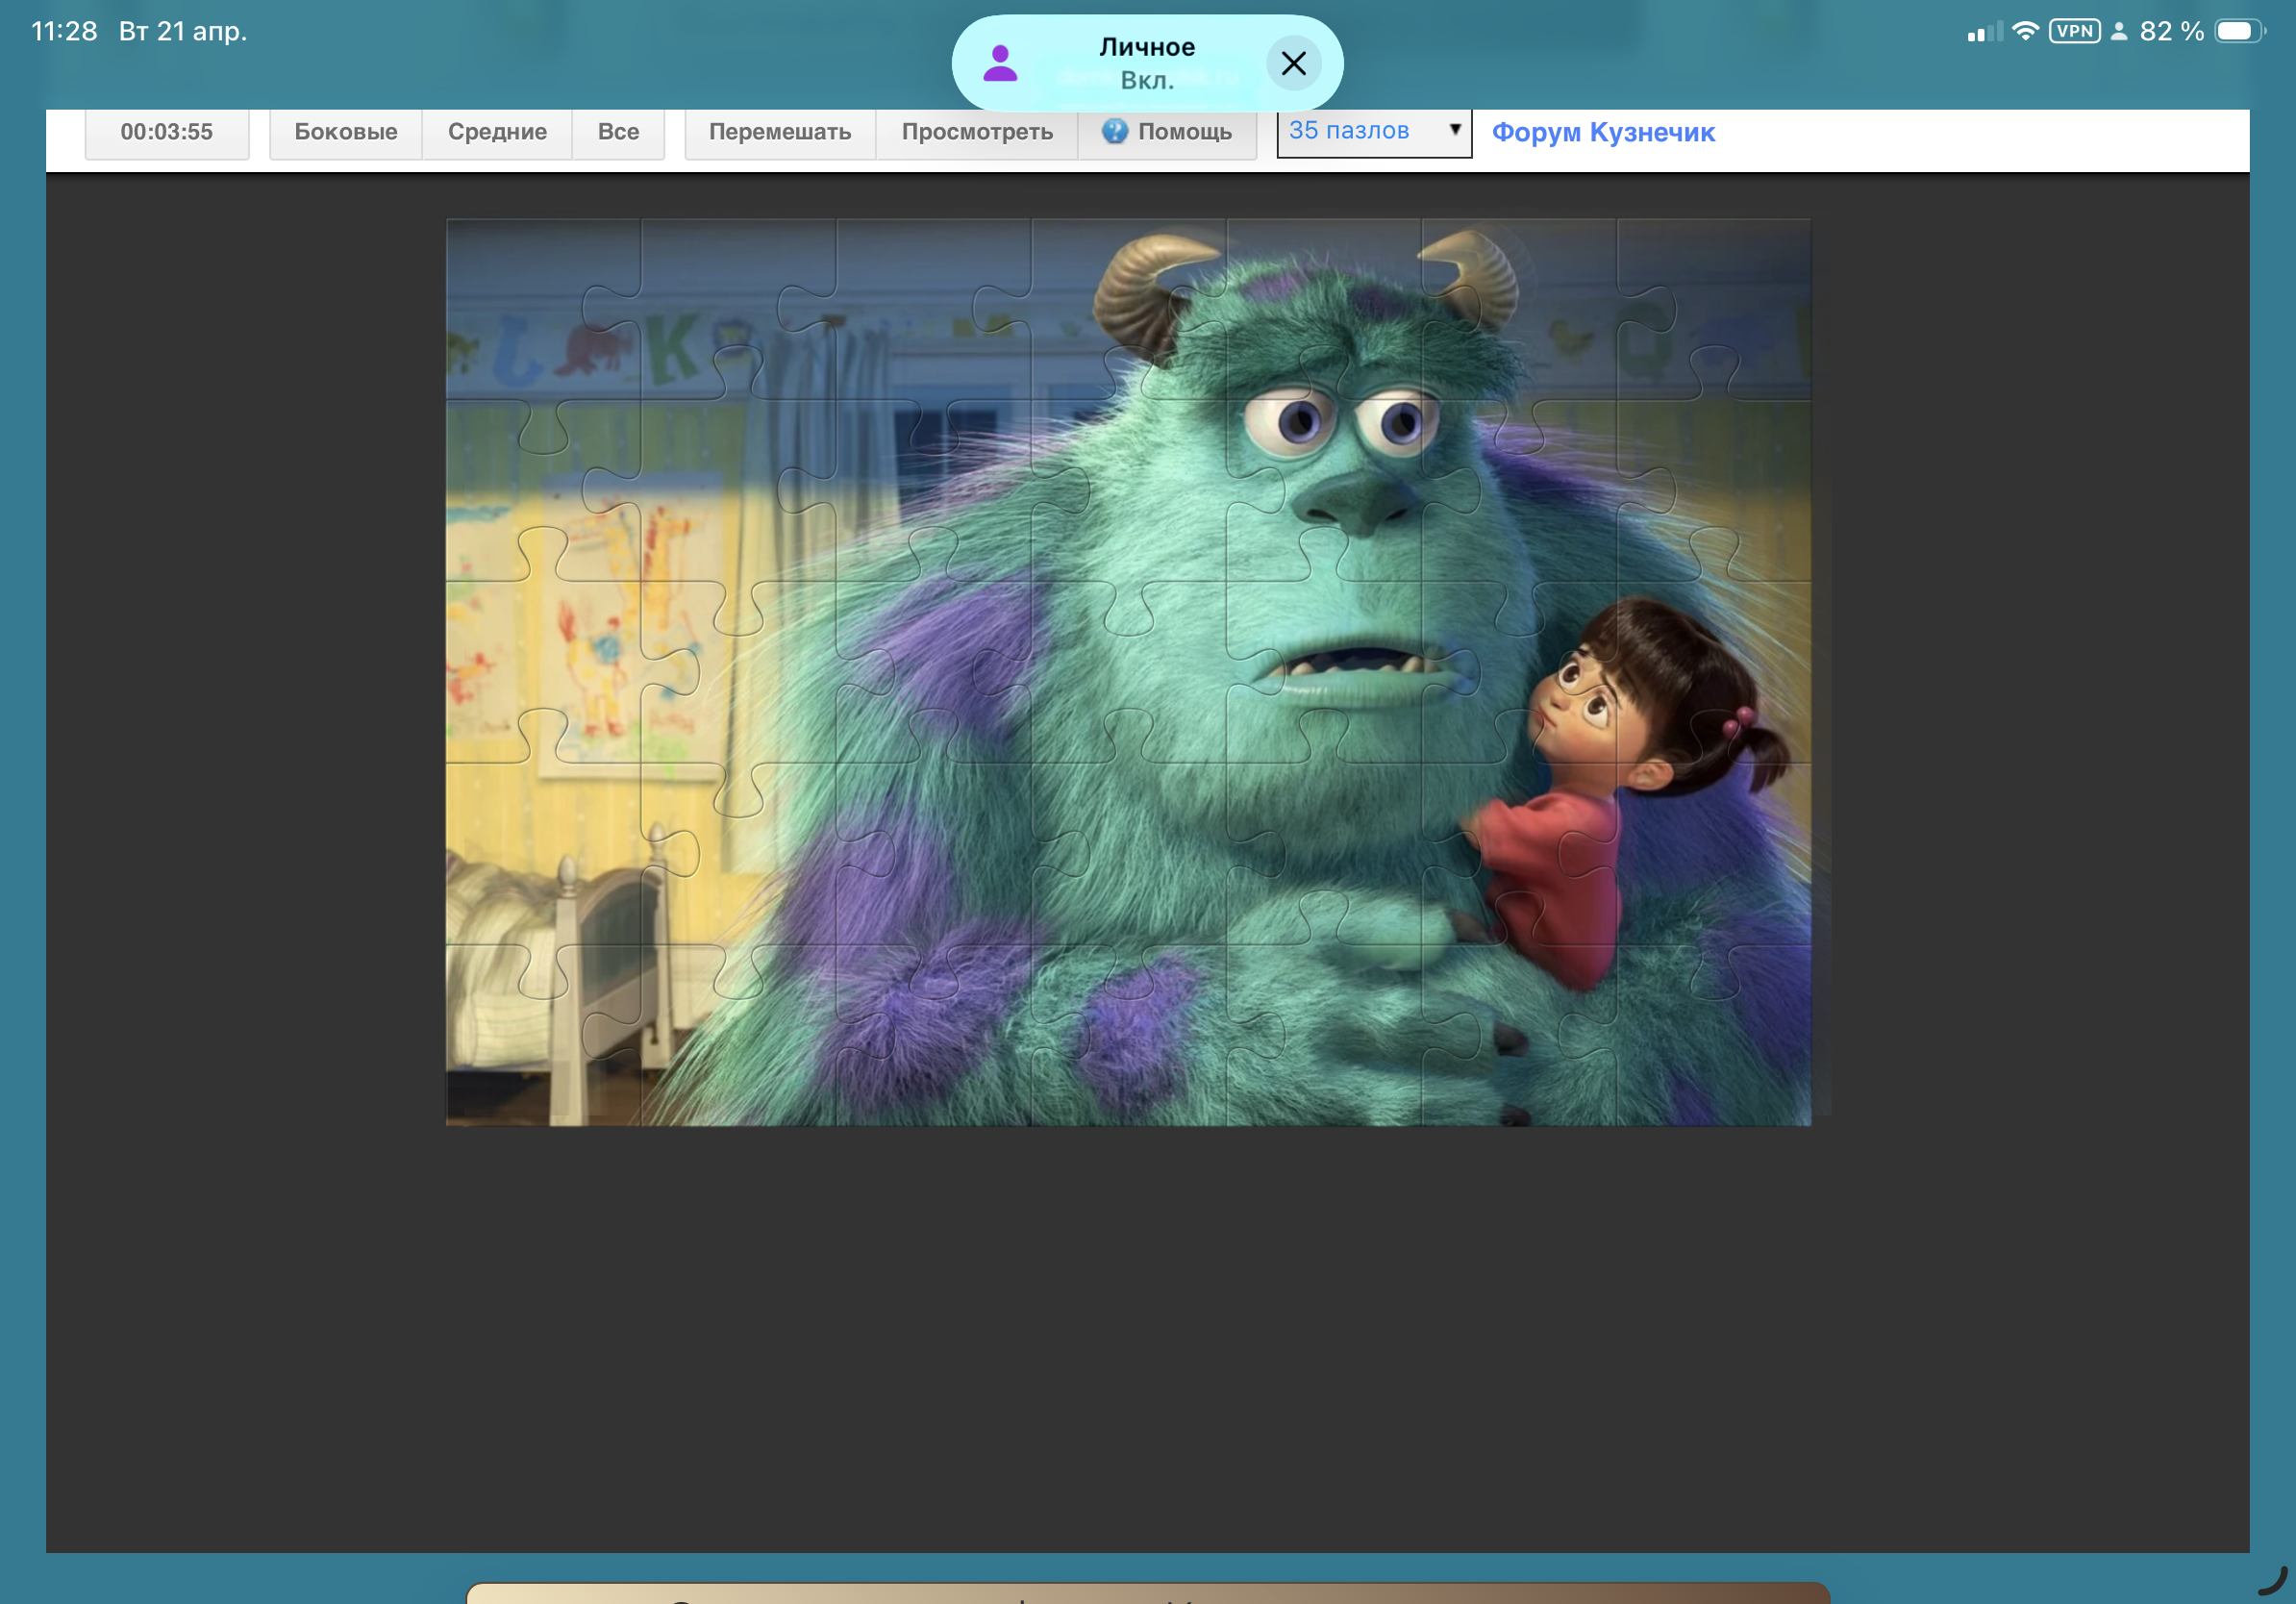Tap the Личное Вкл. focus mode banner

[1146, 63]
